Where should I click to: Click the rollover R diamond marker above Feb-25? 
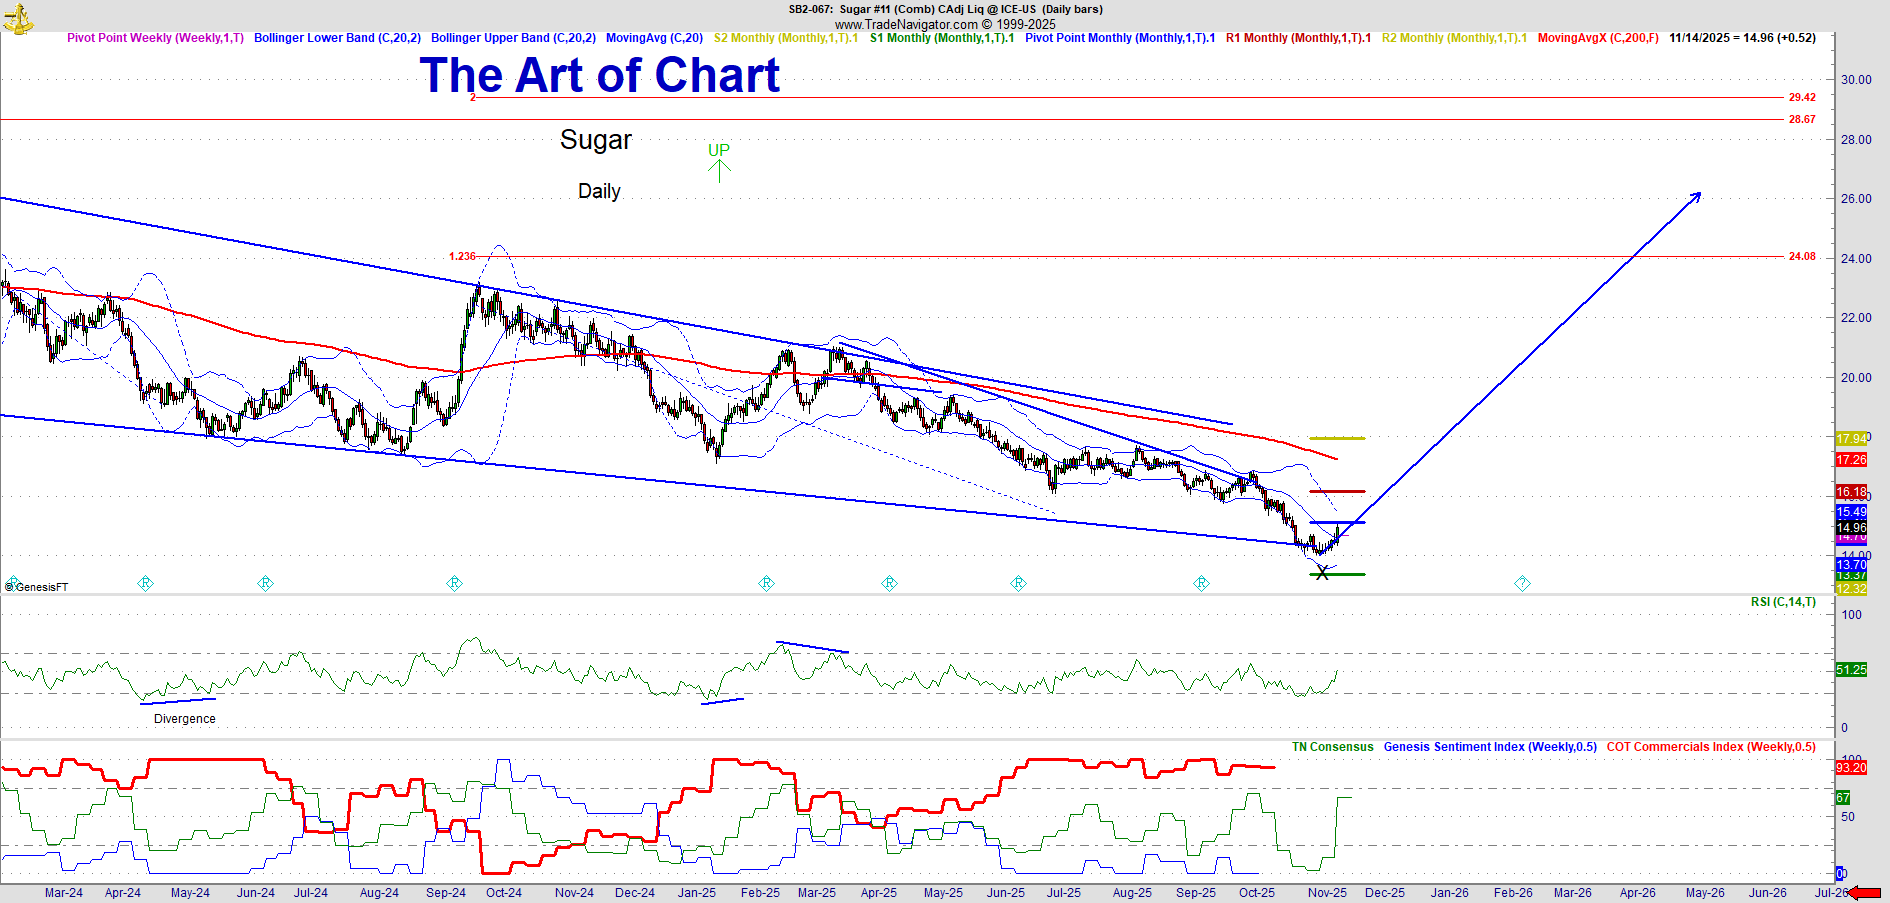coord(766,583)
